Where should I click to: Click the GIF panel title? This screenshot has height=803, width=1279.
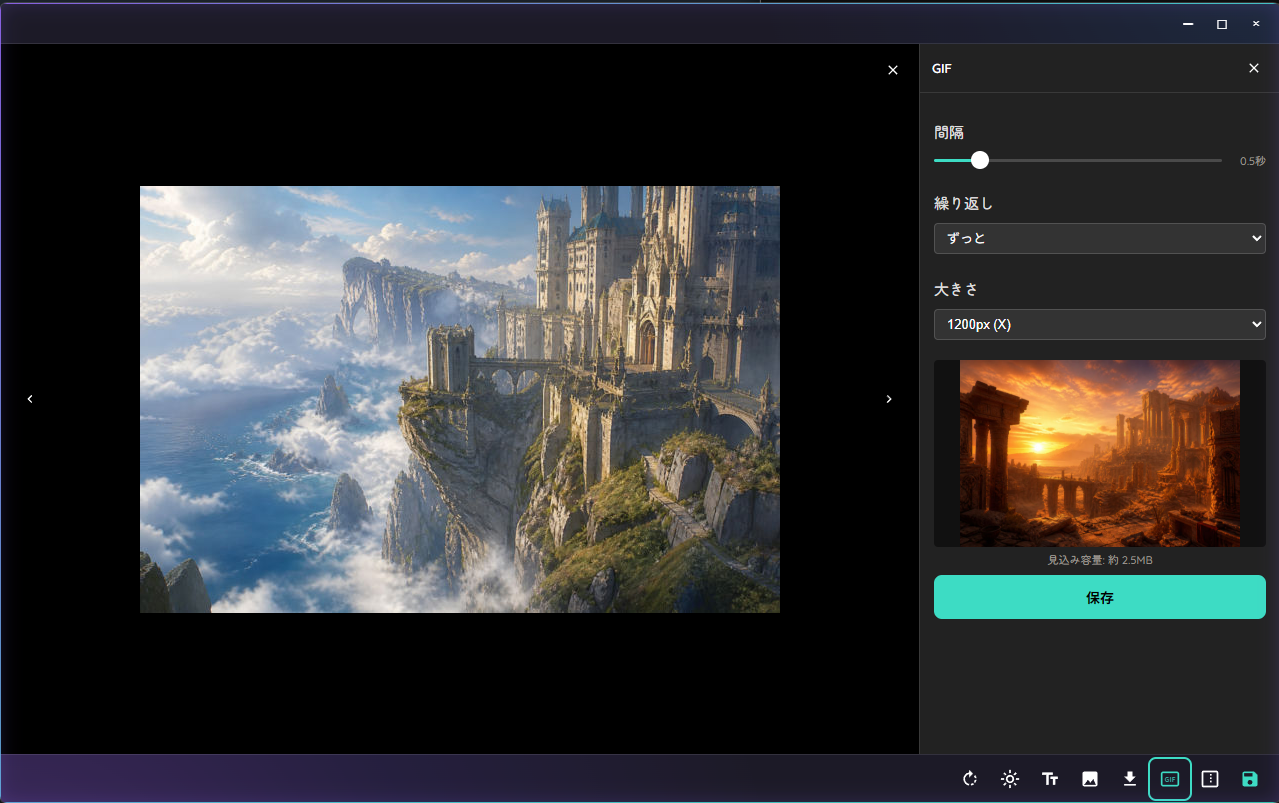(942, 69)
